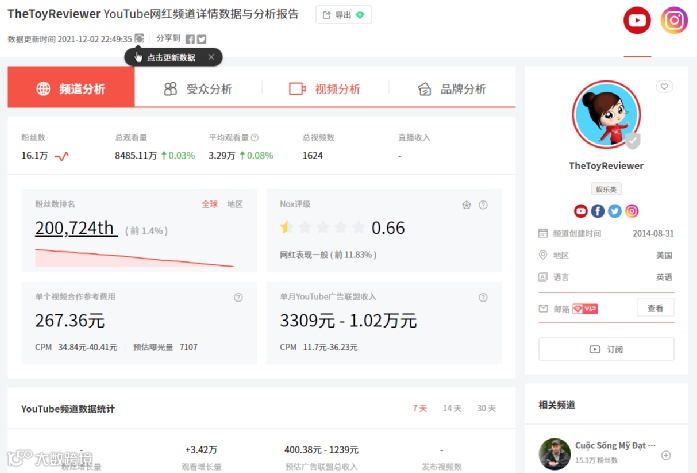Click the Cuộc Sống Mỹ Đạt channel avatar

pos(555,454)
